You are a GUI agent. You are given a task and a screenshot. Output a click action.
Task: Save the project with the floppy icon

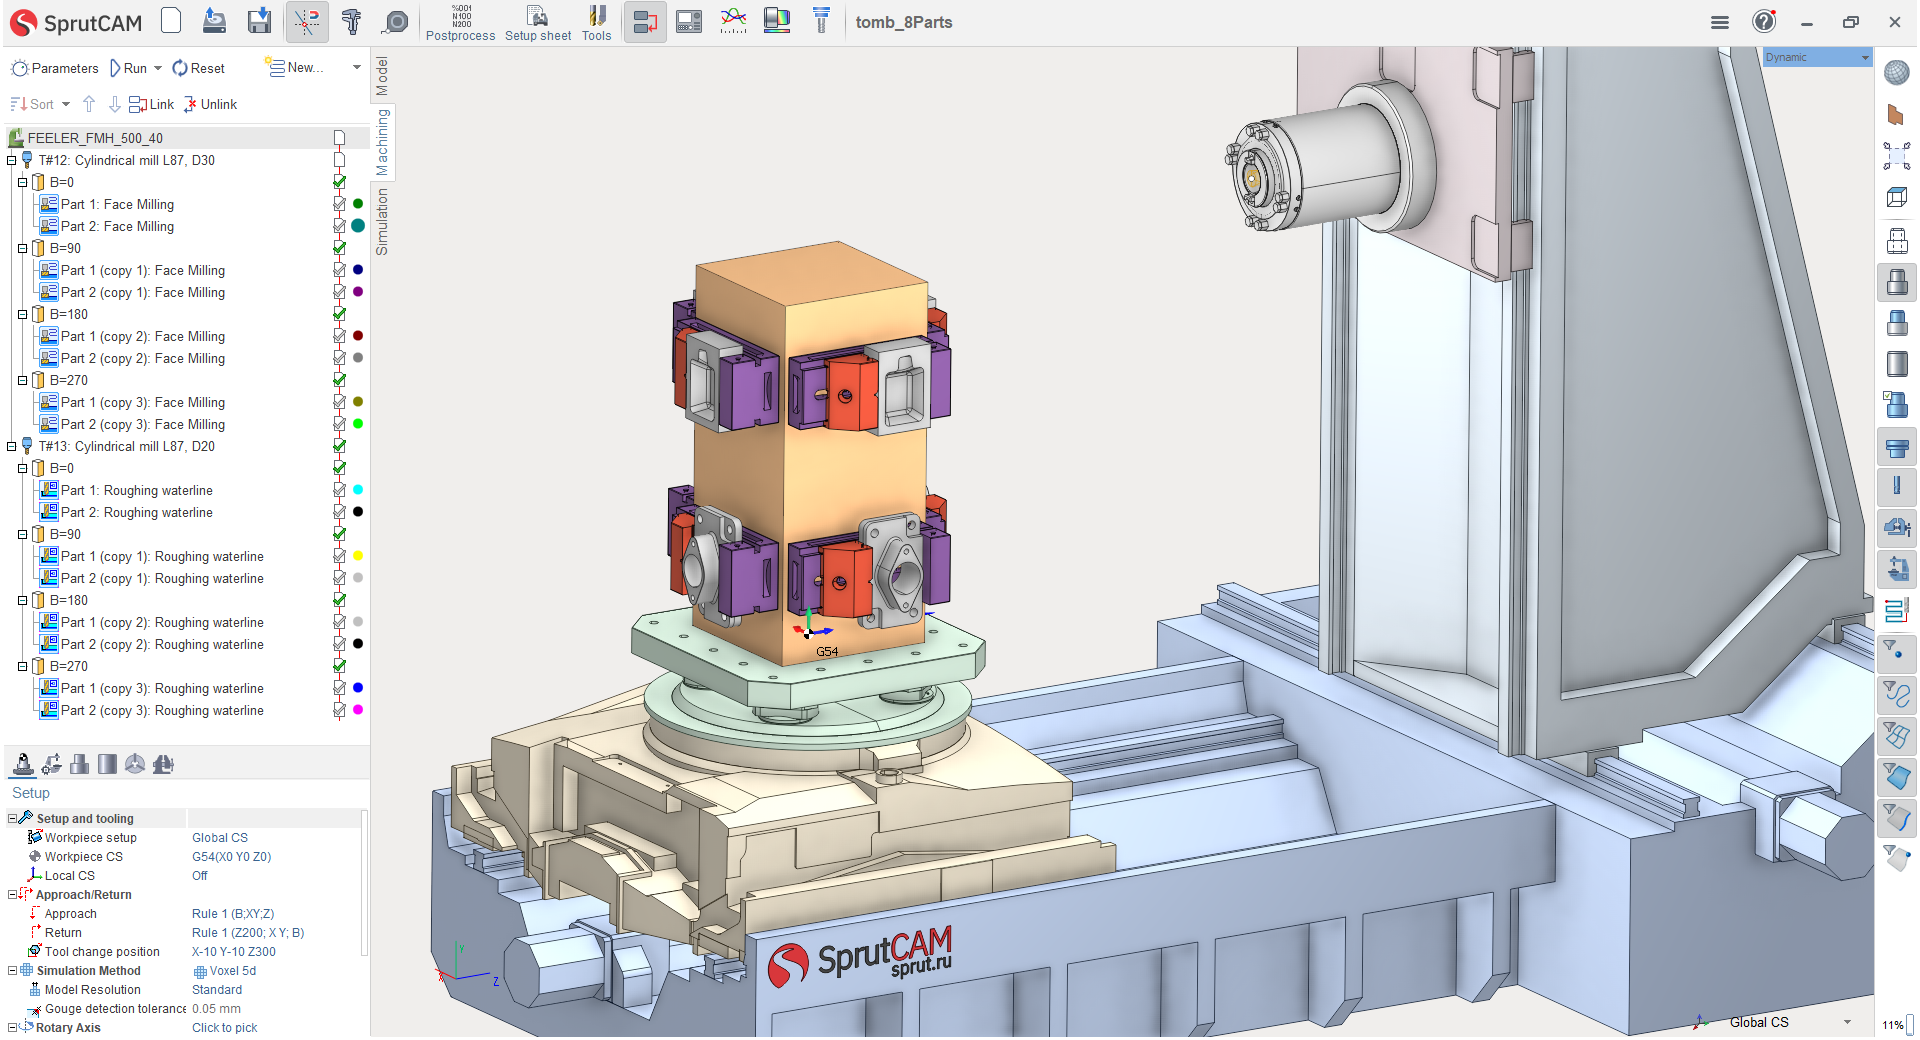pyautogui.click(x=259, y=21)
